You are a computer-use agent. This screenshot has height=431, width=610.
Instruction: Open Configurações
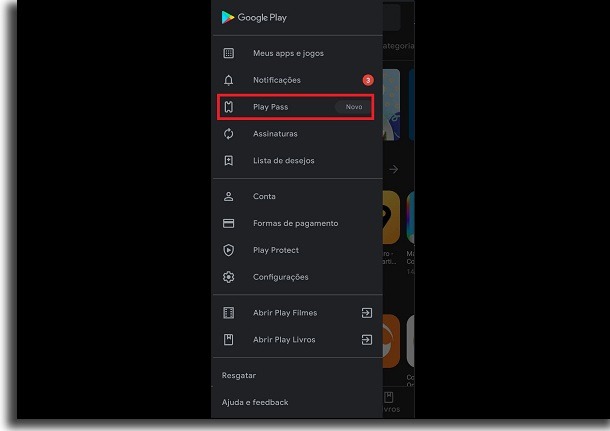tap(297, 277)
